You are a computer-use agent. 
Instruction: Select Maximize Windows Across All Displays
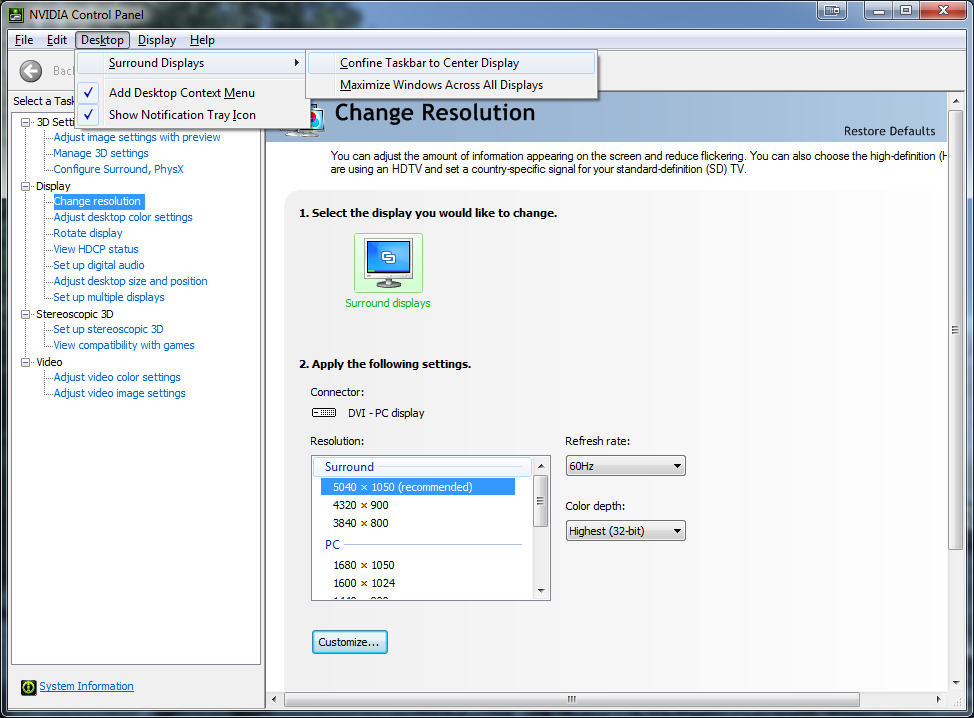point(441,85)
